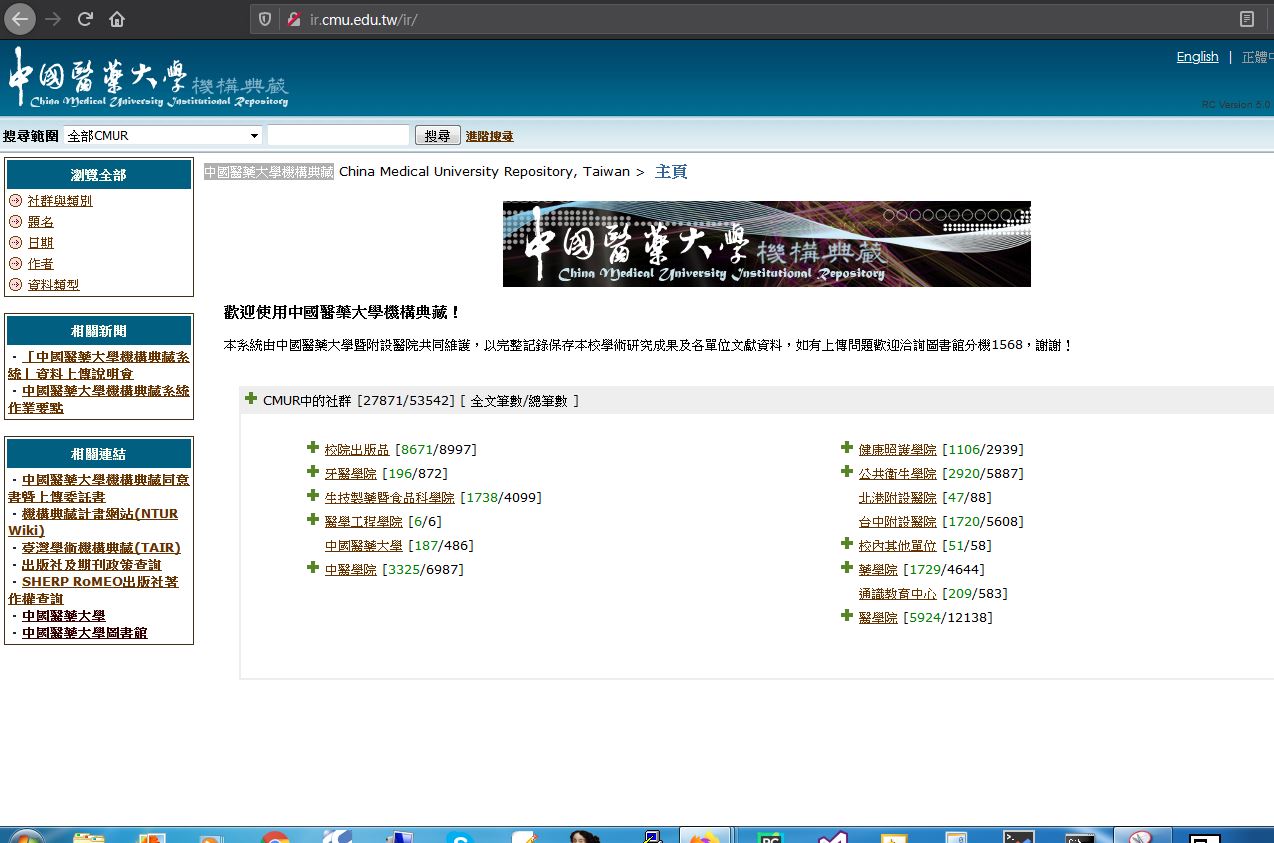This screenshot has width=1274, height=843.
Task: Click the 搜尋 search button
Action: 437,135
